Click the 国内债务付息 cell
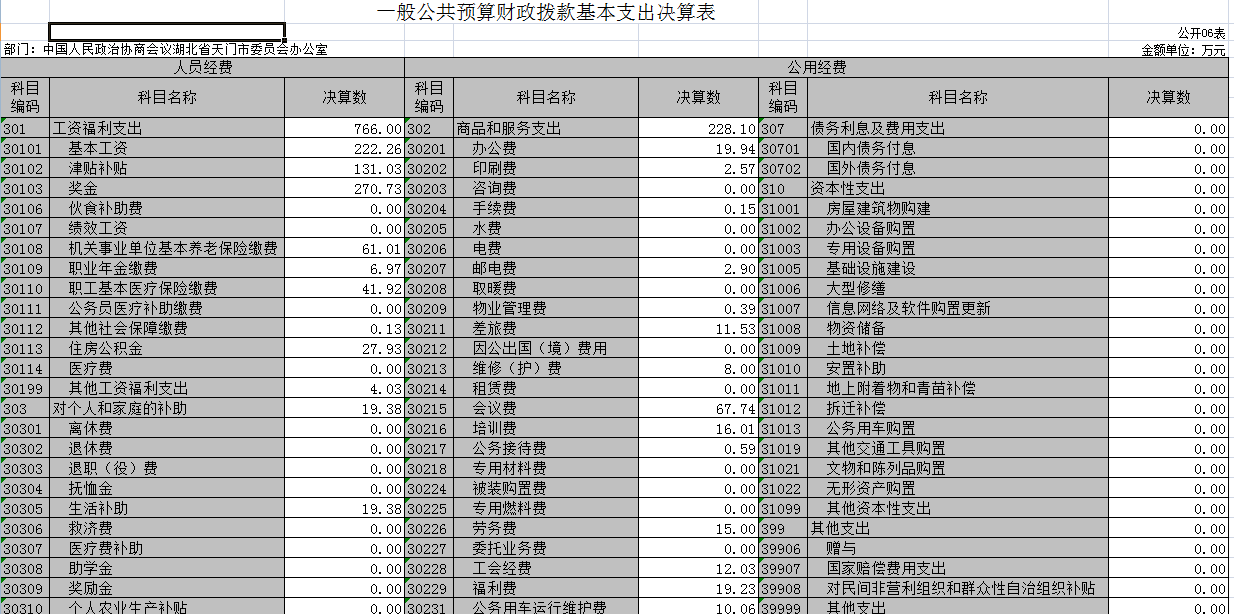Image resolution: width=1234 pixels, height=614 pixels. tap(958, 149)
